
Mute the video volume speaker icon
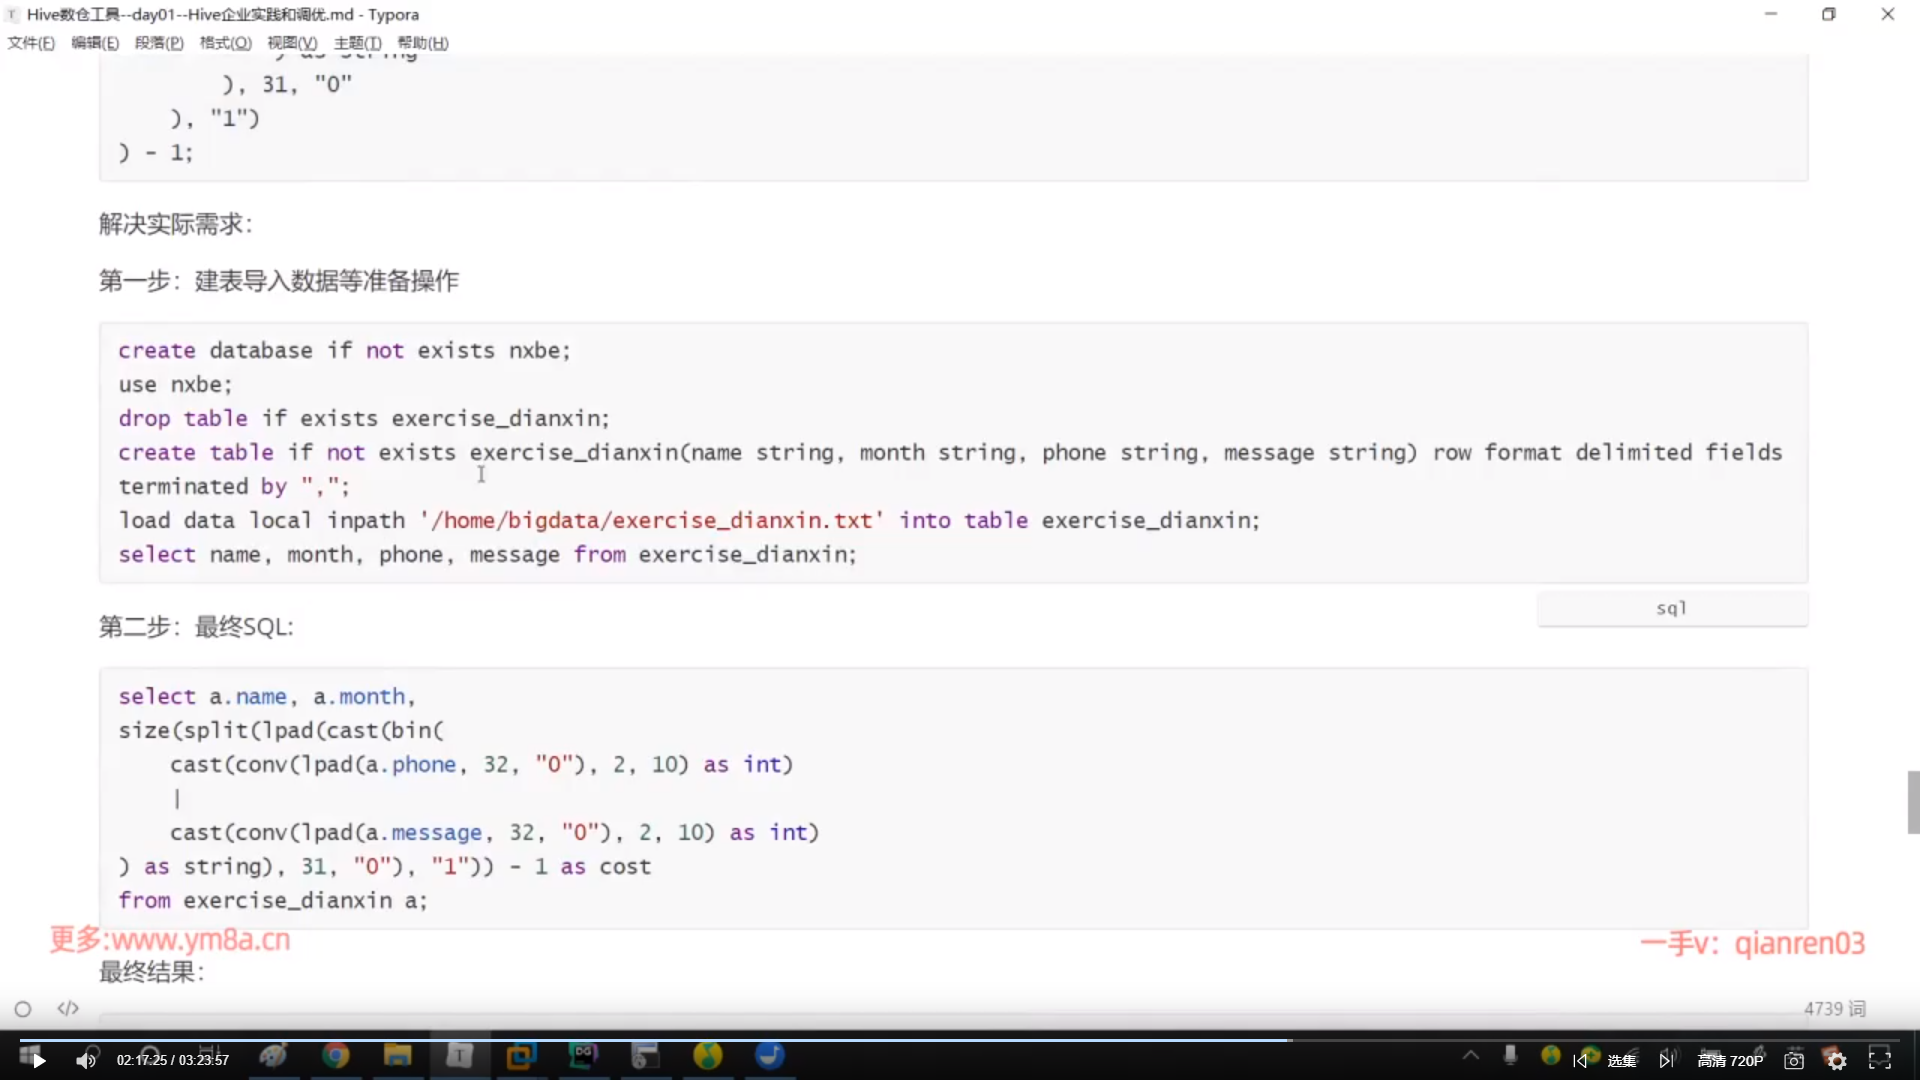pyautogui.click(x=85, y=1060)
